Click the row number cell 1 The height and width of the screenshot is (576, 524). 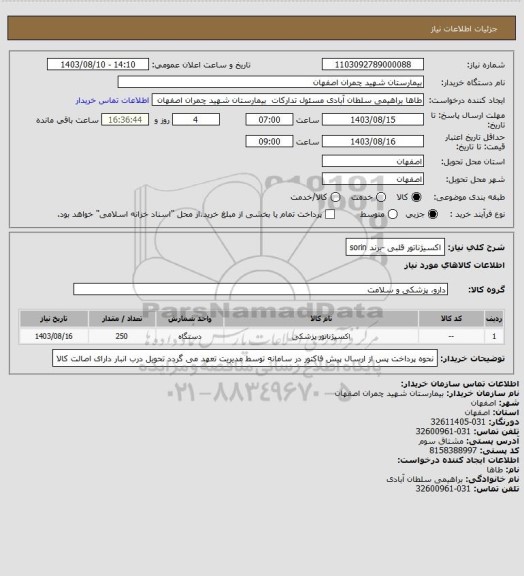point(494,336)
